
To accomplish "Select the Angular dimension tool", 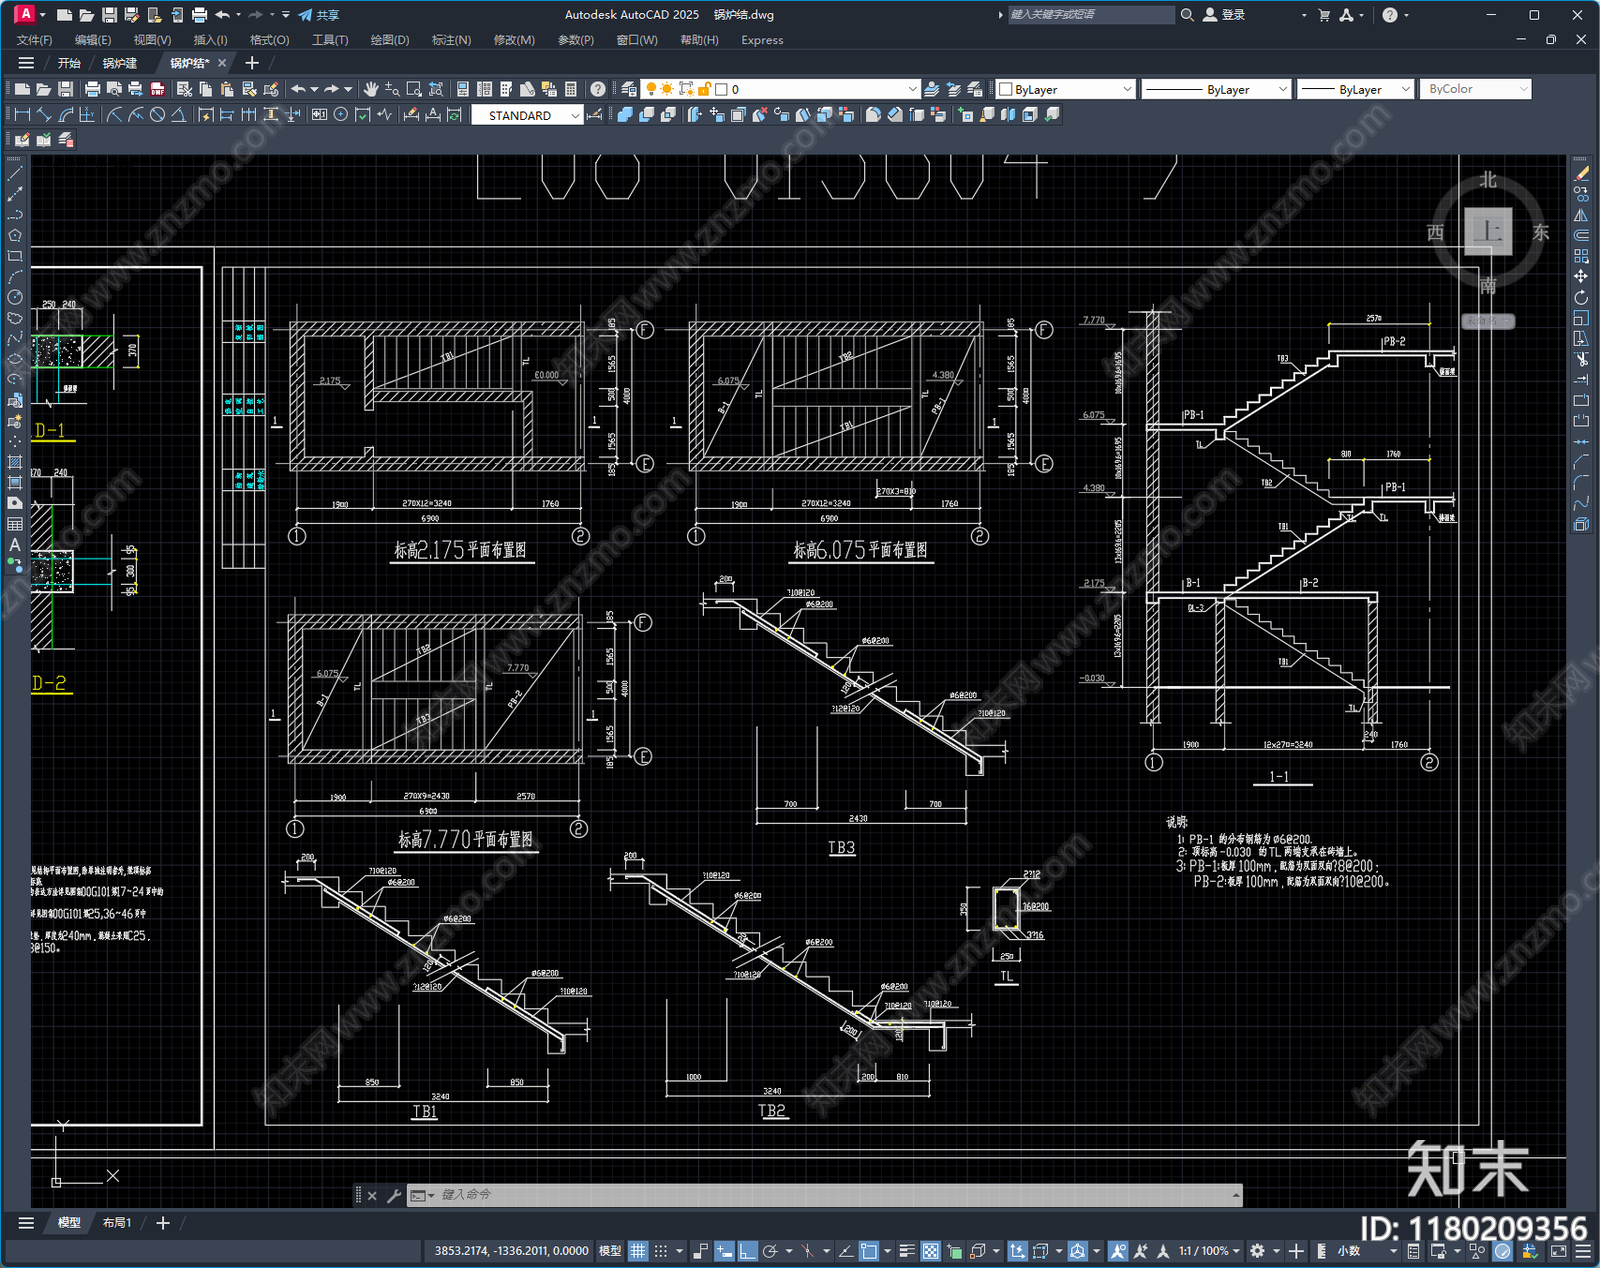I will (x=178, y=115).
